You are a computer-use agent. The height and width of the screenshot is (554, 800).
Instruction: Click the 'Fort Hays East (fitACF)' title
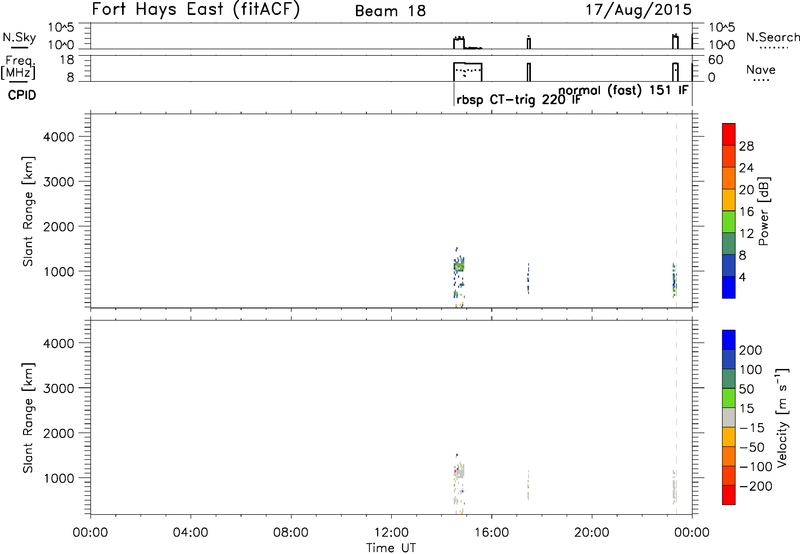point(195,9)
